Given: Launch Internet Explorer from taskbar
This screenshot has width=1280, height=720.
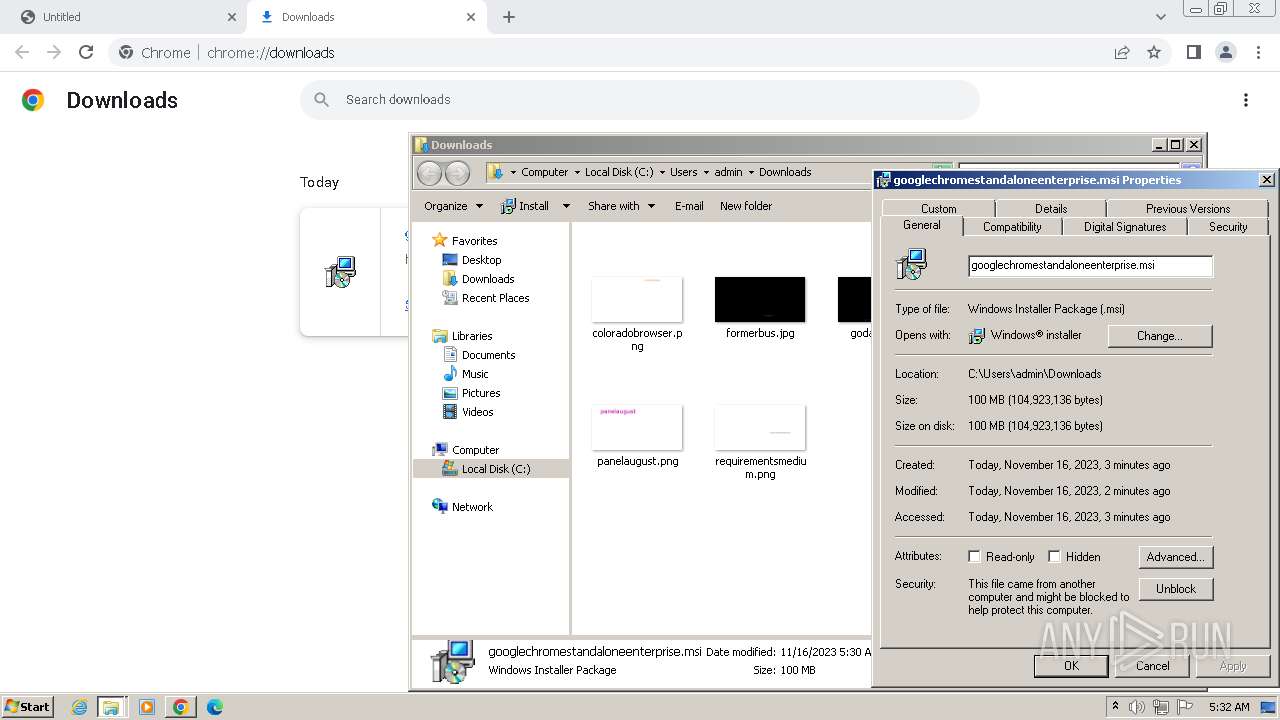Looking at the screenshot, I should [79, 707].
